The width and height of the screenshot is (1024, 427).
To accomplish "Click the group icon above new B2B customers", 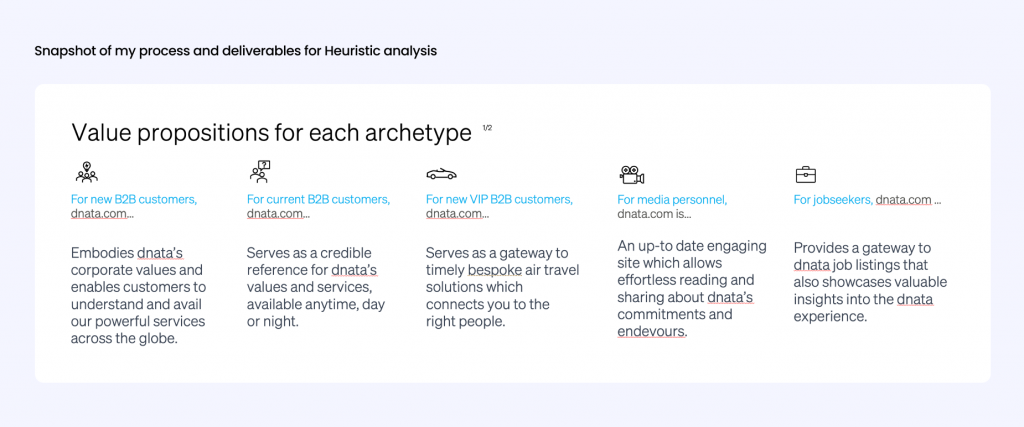I will (86, 172).
